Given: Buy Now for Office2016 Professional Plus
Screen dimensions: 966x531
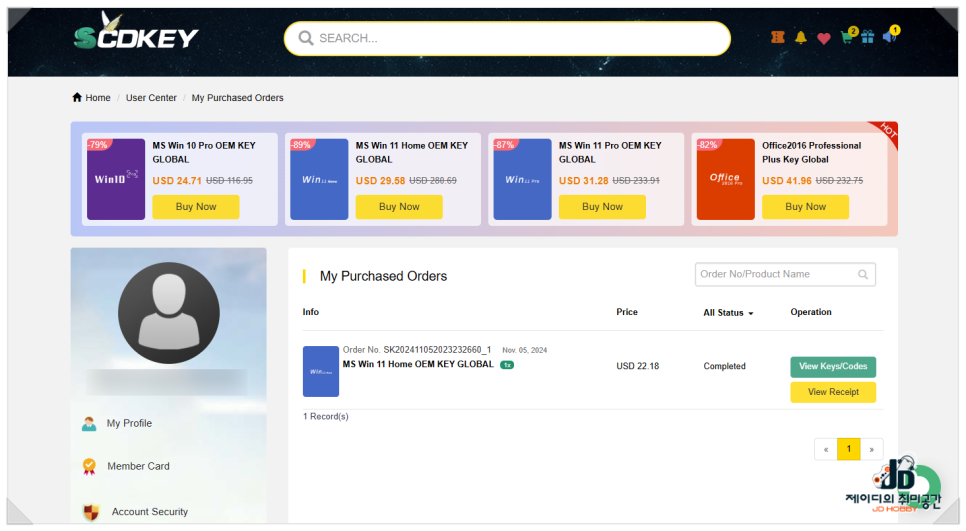Looking at the screenshot, I should click(x=805, y=207).
